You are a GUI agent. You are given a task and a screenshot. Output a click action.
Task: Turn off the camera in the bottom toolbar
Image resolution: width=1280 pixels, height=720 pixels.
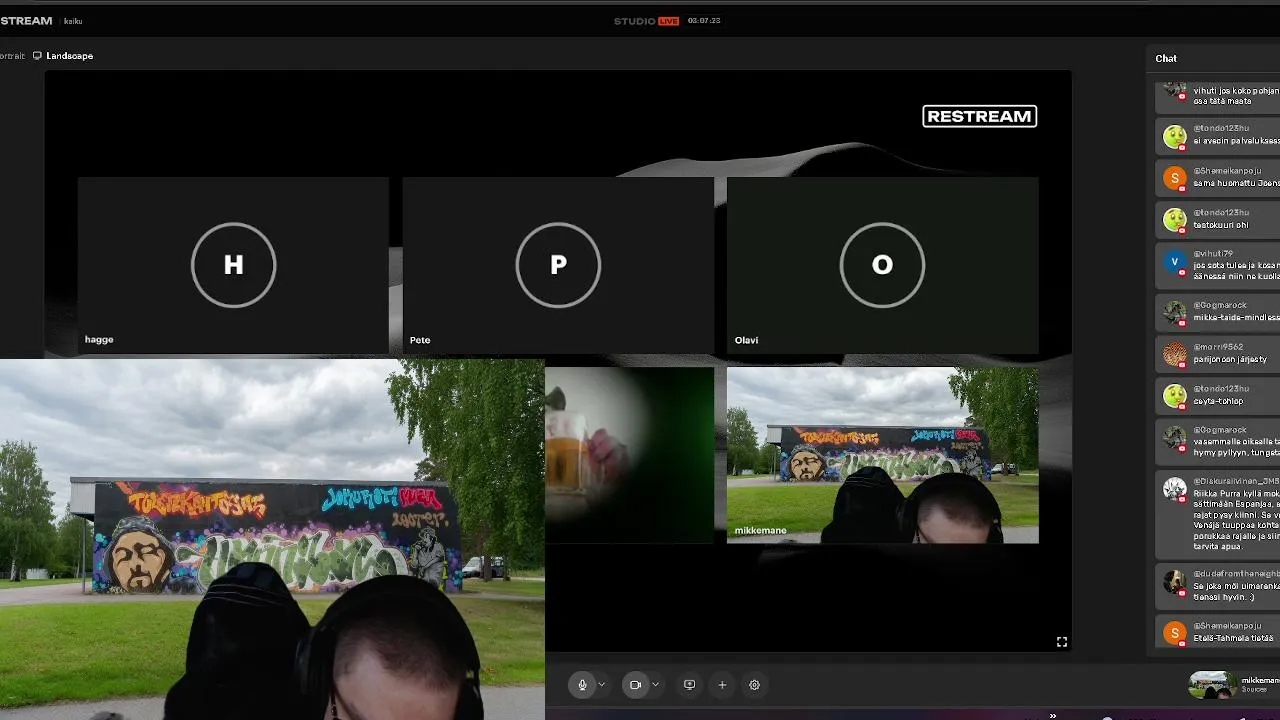point(635,685)
